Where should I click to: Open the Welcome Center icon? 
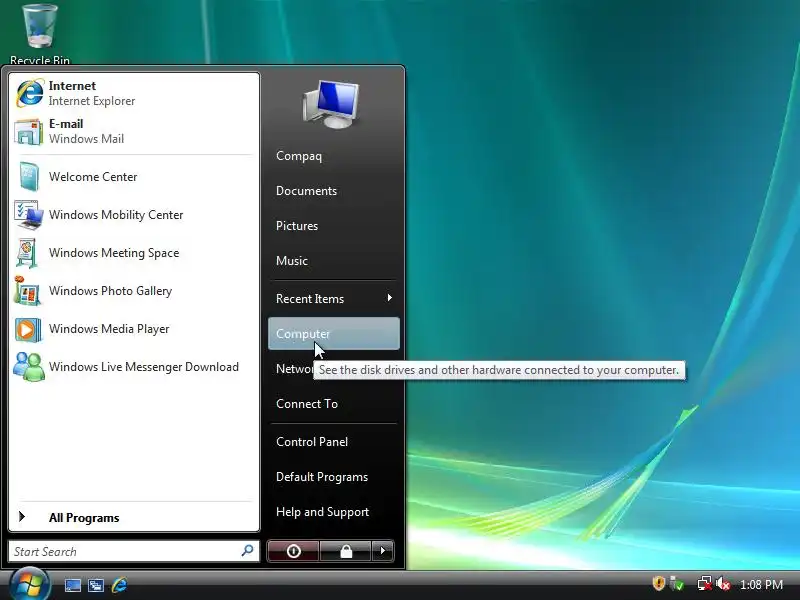pyautogui.click(x=29, y=177)
